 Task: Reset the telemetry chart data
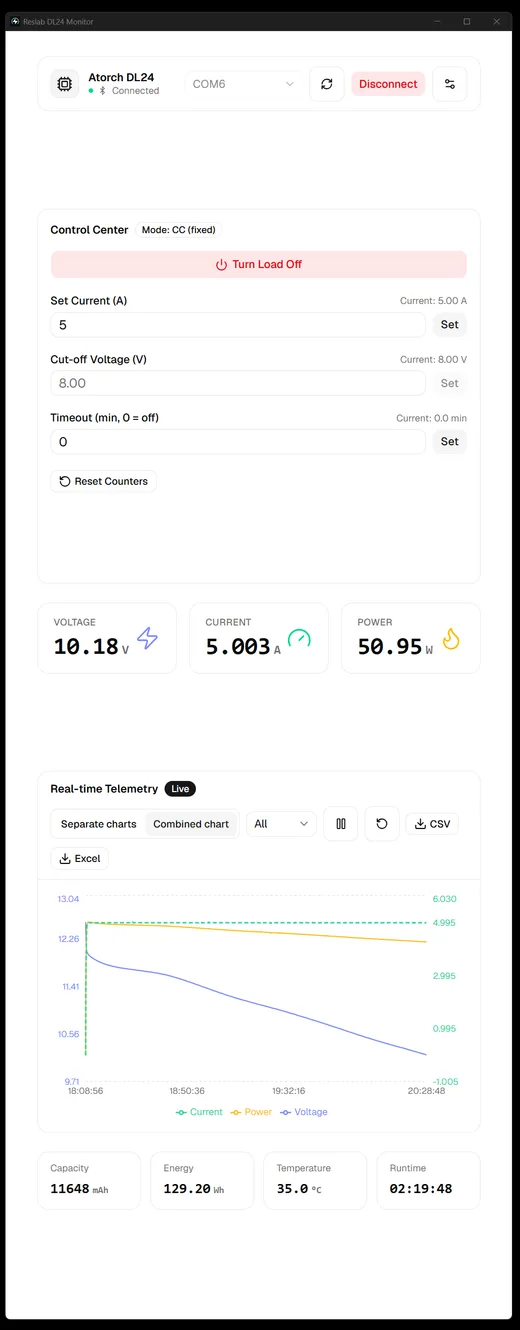tap(382, 824)
